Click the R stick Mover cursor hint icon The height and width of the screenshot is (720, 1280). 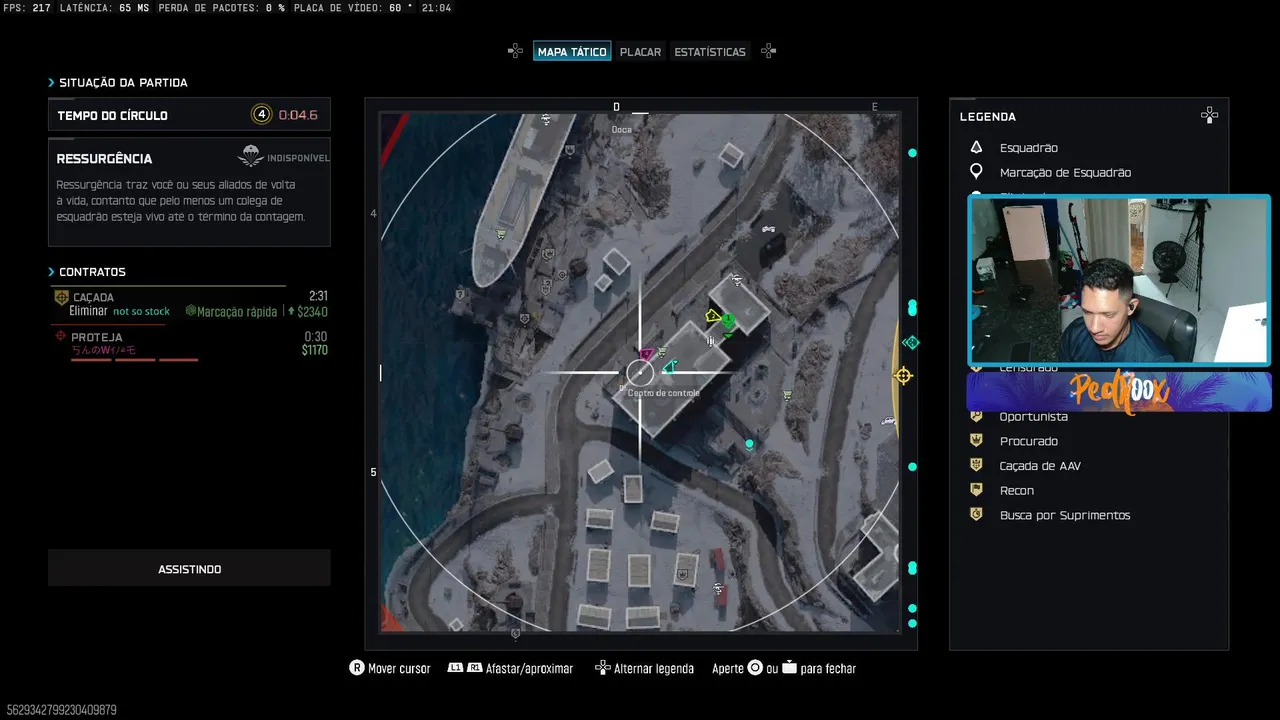356,668
